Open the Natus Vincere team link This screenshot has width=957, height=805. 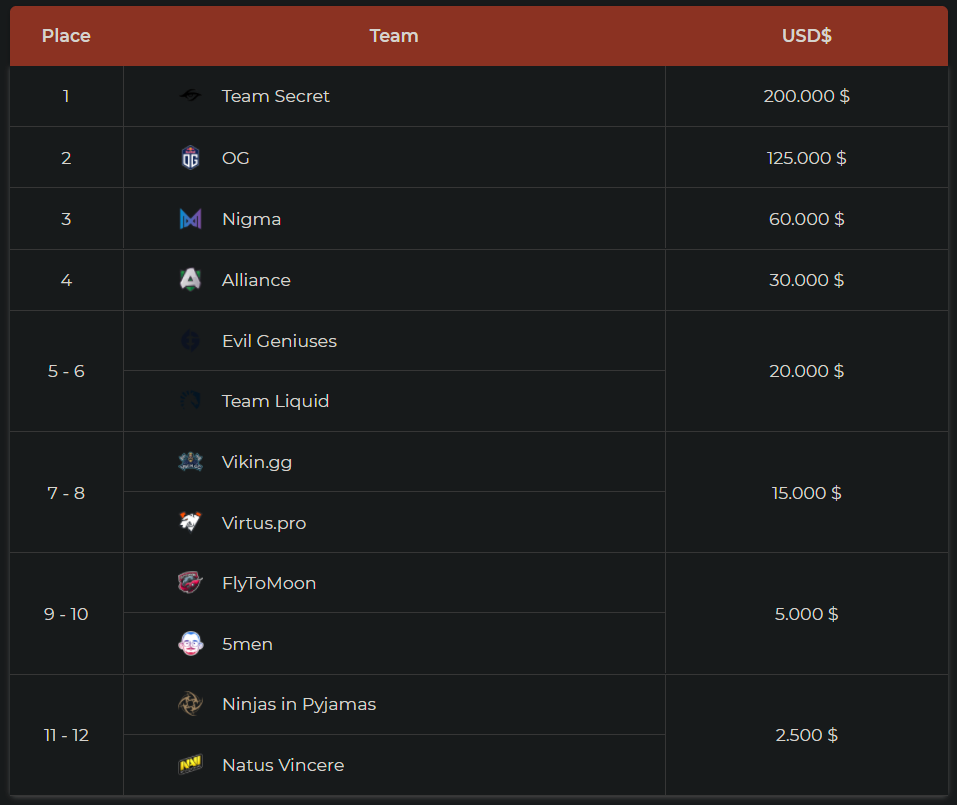click(283, 765)
